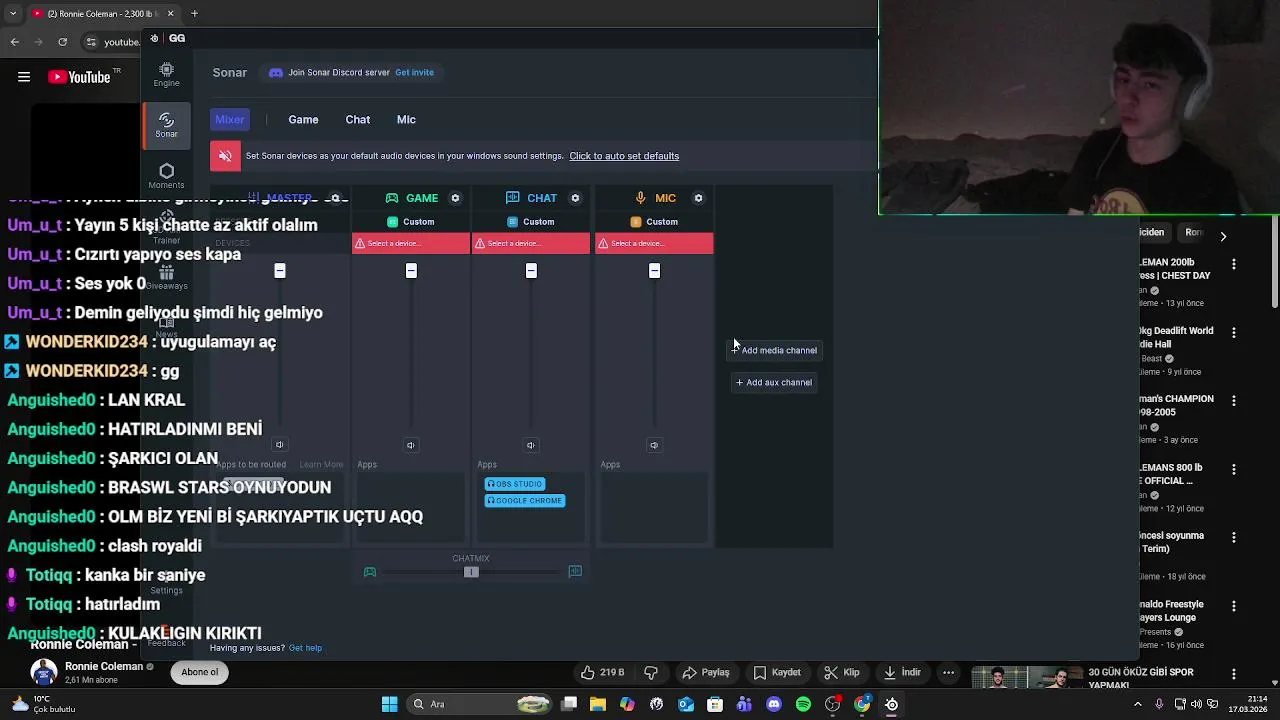Click ChatMix game controller icon
The image size is (1280, 720).
pyautogui.click(x=370, y=572)
